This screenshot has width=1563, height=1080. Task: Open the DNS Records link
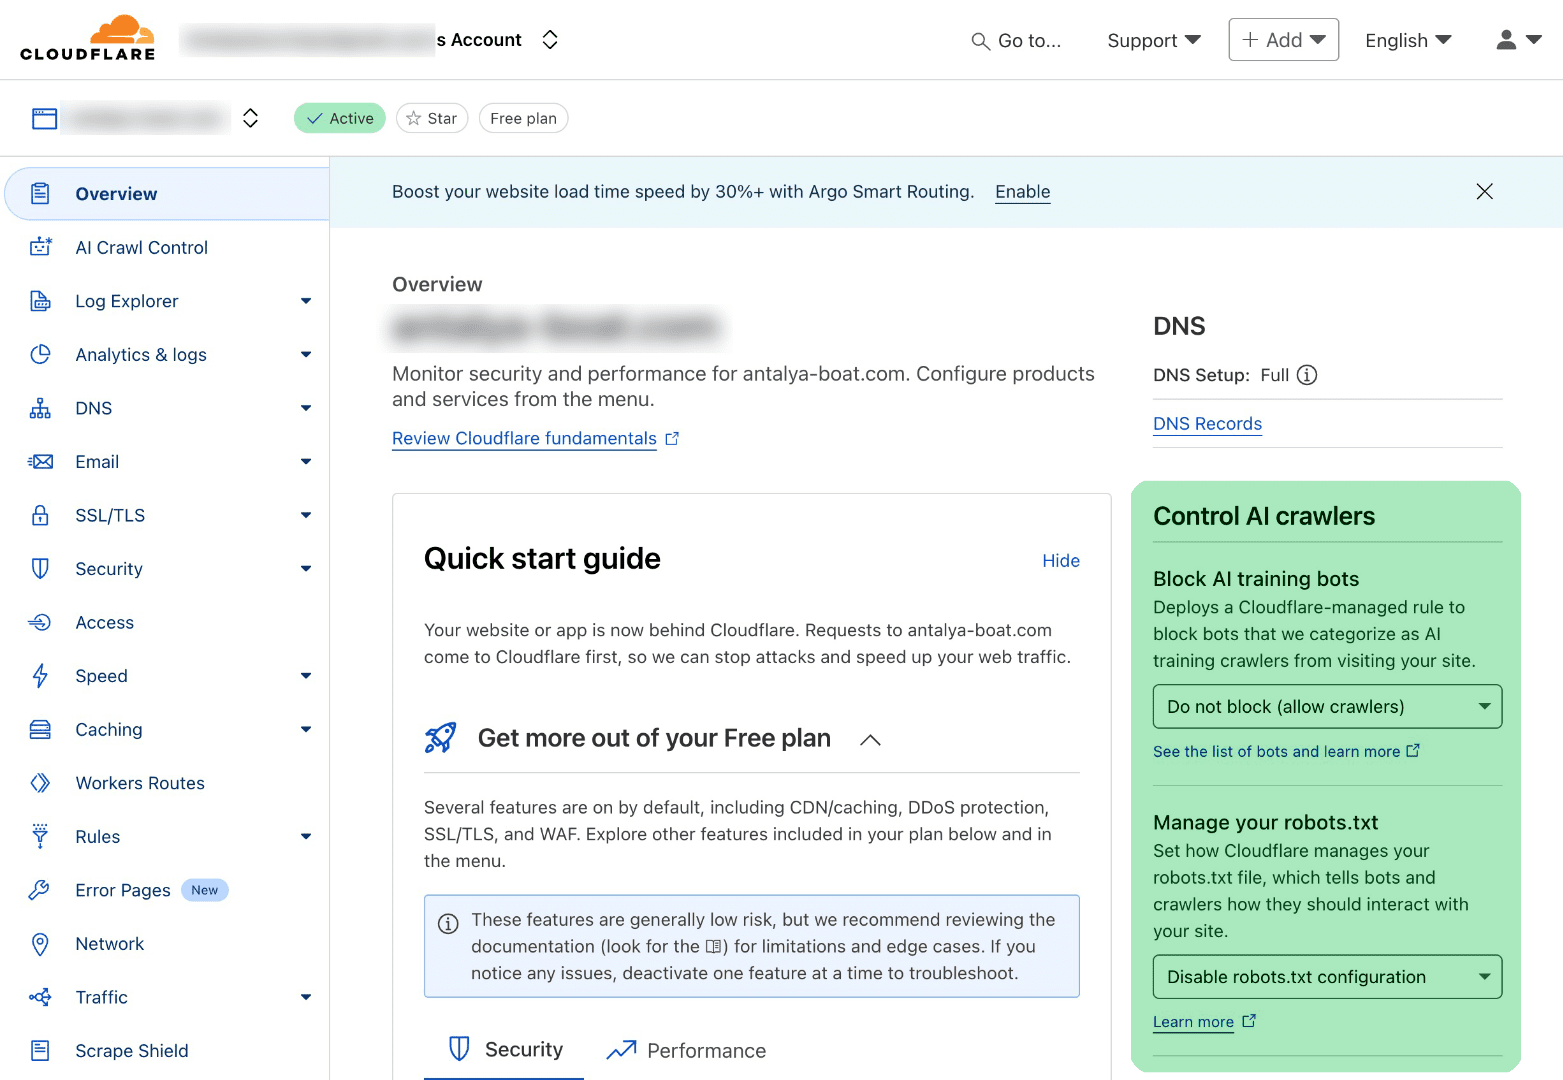coord(1207,423)
